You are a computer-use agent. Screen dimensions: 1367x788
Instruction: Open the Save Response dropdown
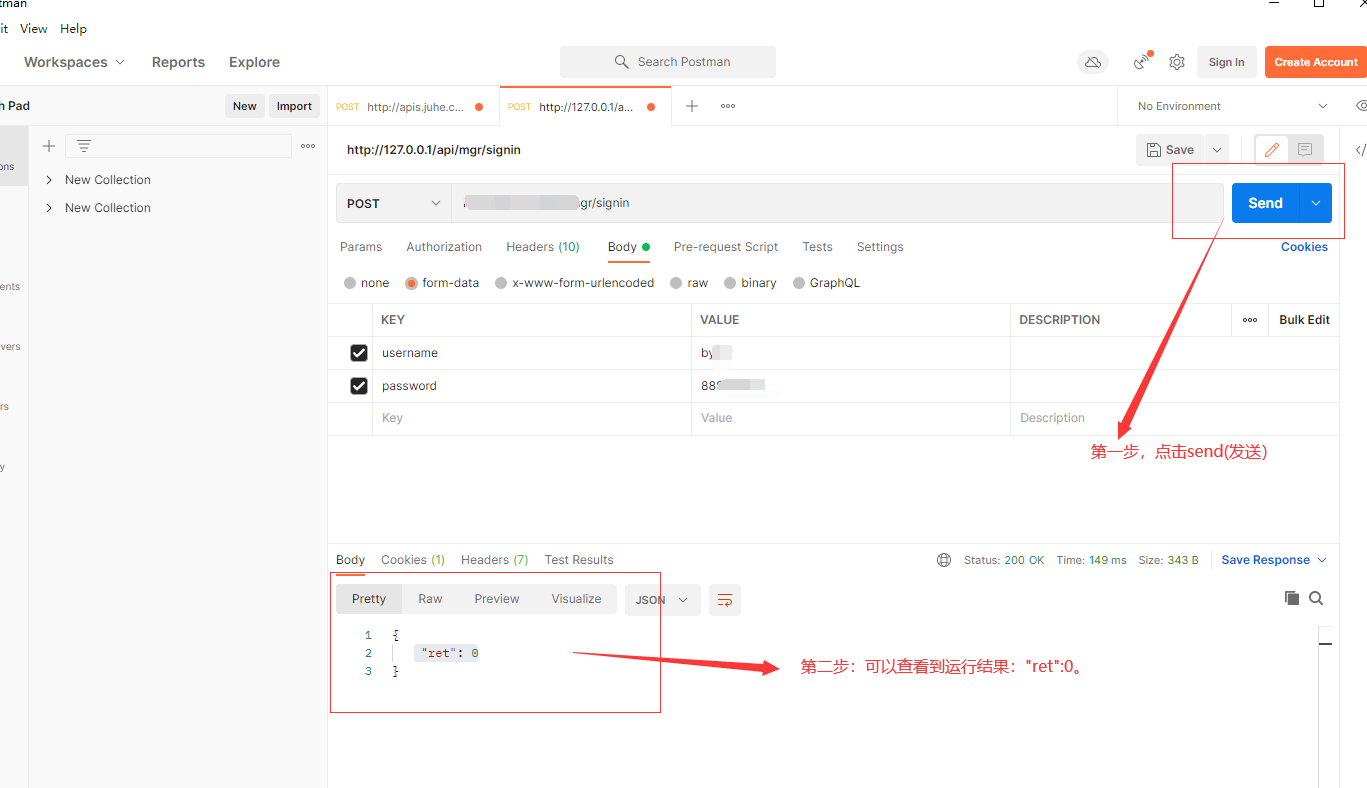tap(1274, 560)
